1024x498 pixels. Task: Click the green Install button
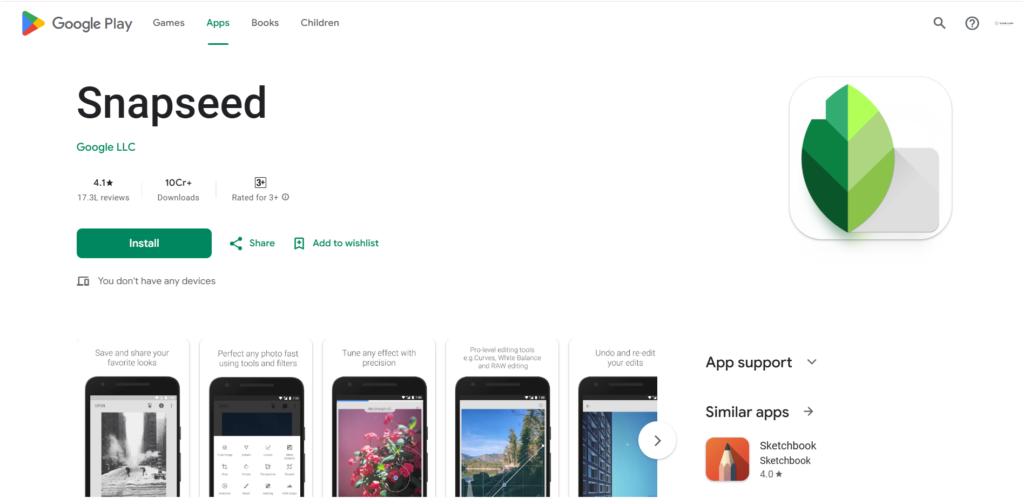(144, 243)
